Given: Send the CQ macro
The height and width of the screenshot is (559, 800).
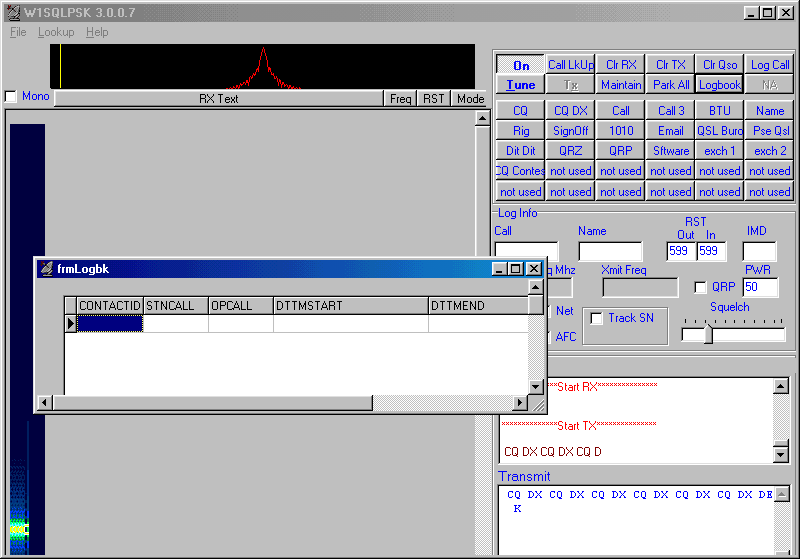Looking at the screenshot, I should click(520, 111).
